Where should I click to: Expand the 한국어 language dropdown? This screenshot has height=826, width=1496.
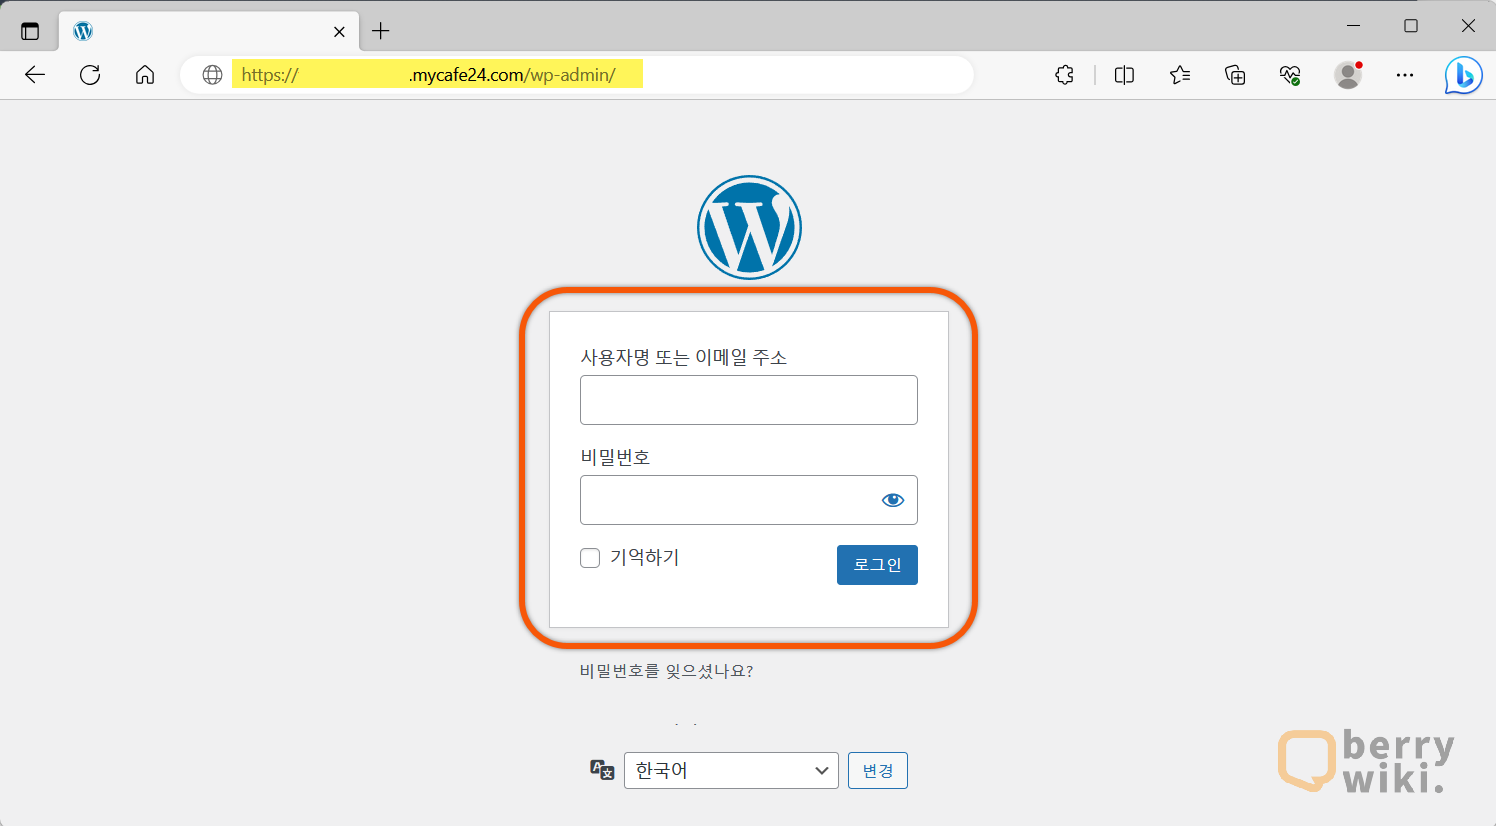click(x=731, y=770)
